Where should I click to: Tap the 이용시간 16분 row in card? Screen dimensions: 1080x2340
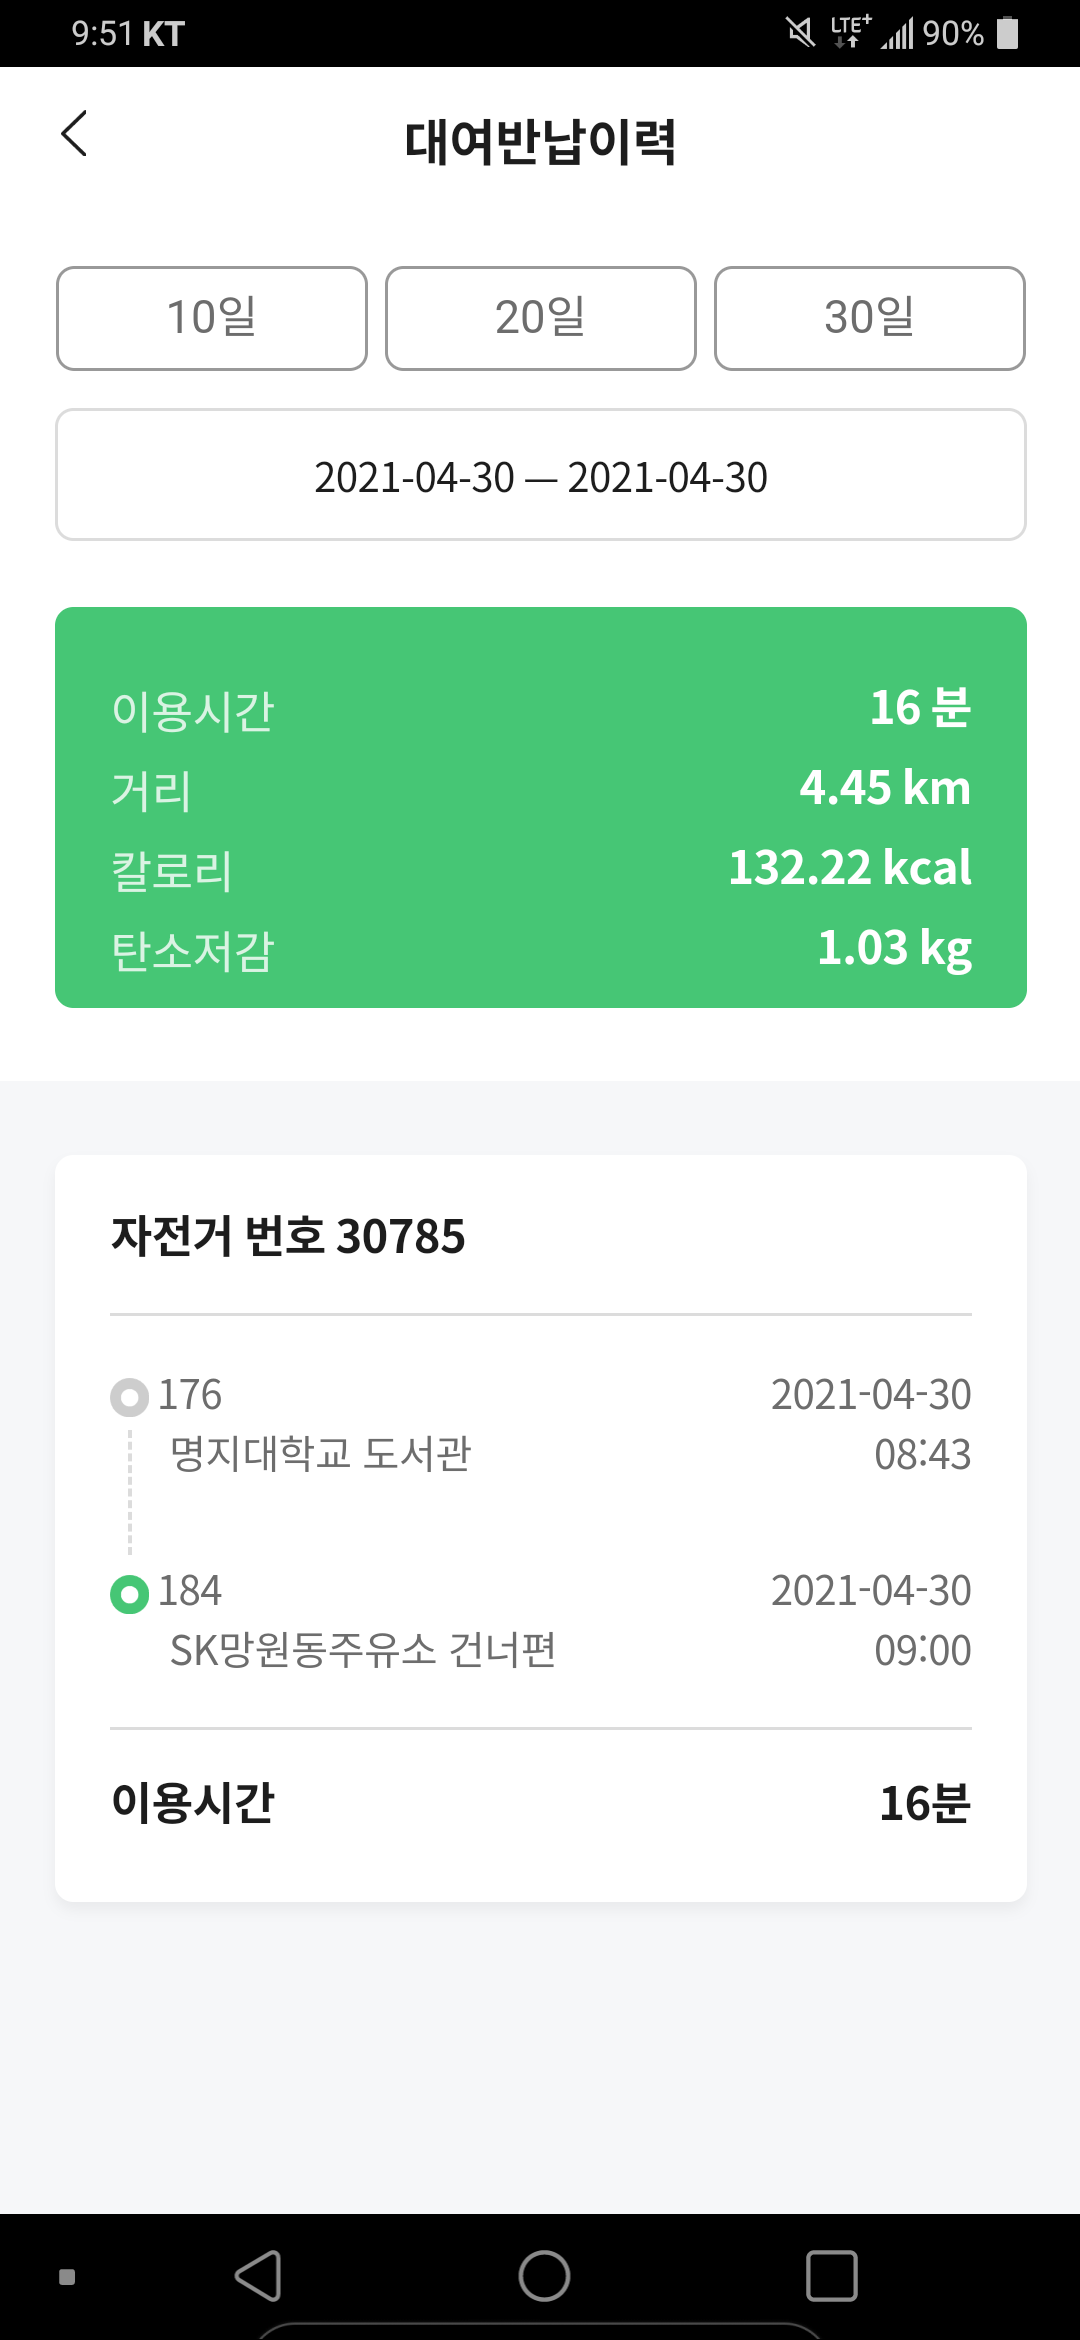541,1803
